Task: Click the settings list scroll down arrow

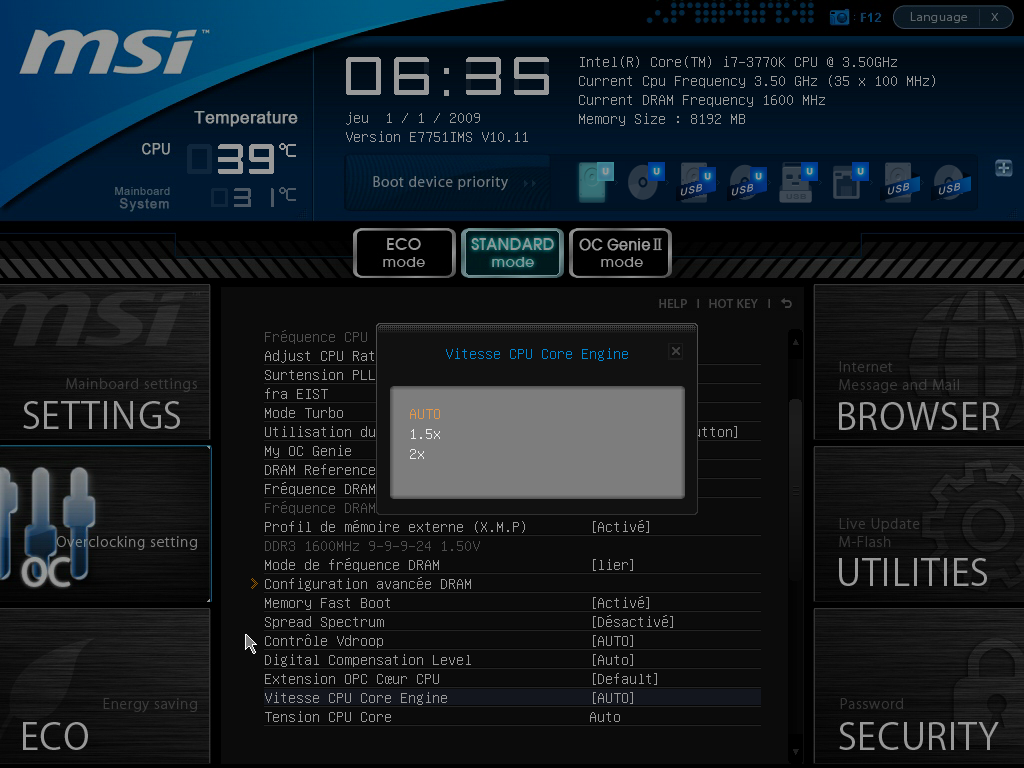Action: pos(795,752)
